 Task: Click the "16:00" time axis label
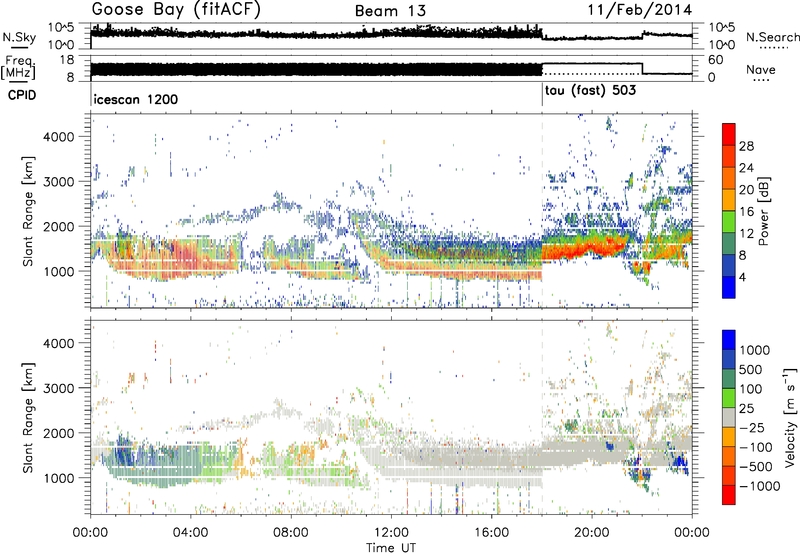click(492, 533)
